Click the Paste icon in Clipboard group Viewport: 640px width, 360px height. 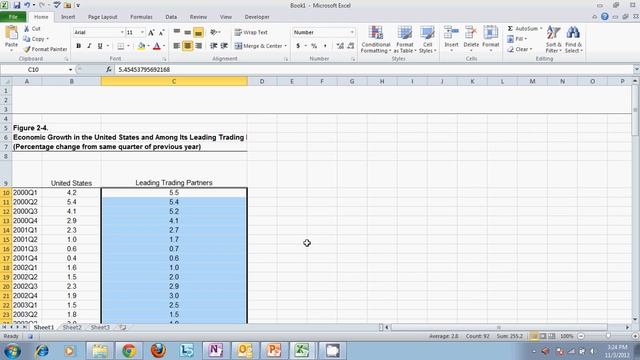11,33
